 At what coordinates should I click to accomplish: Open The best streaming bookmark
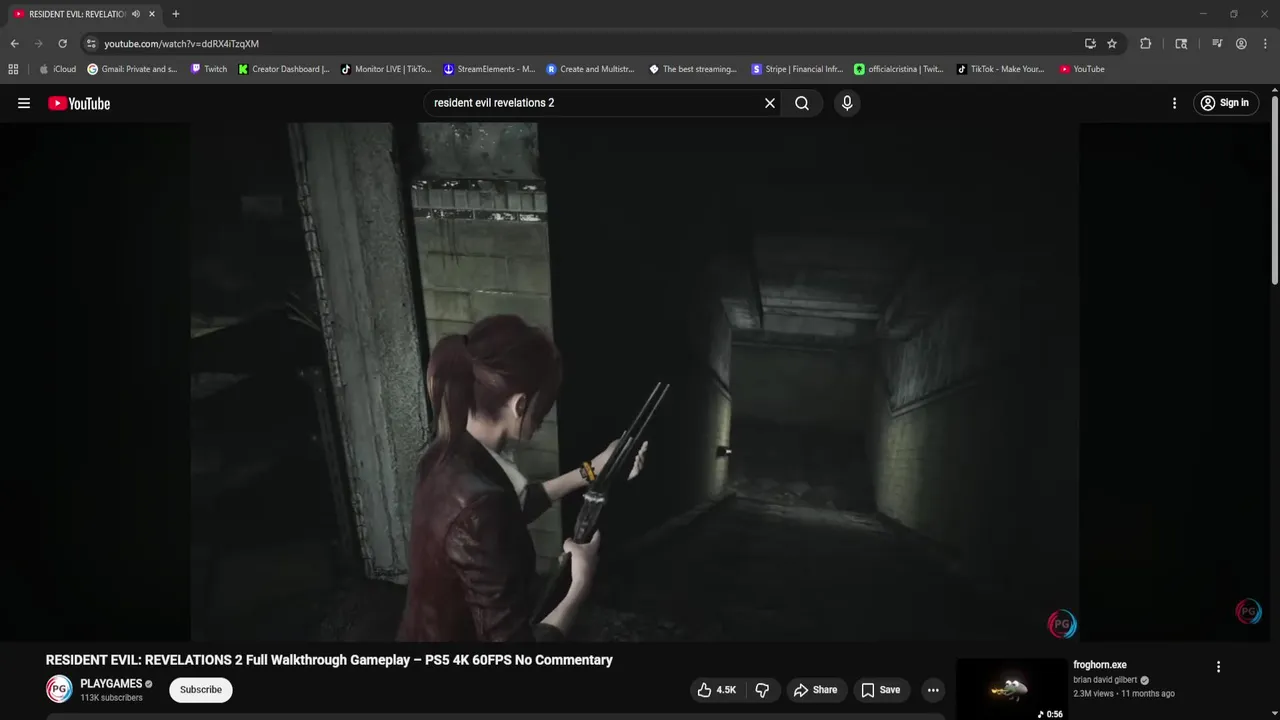click(693, 69)
